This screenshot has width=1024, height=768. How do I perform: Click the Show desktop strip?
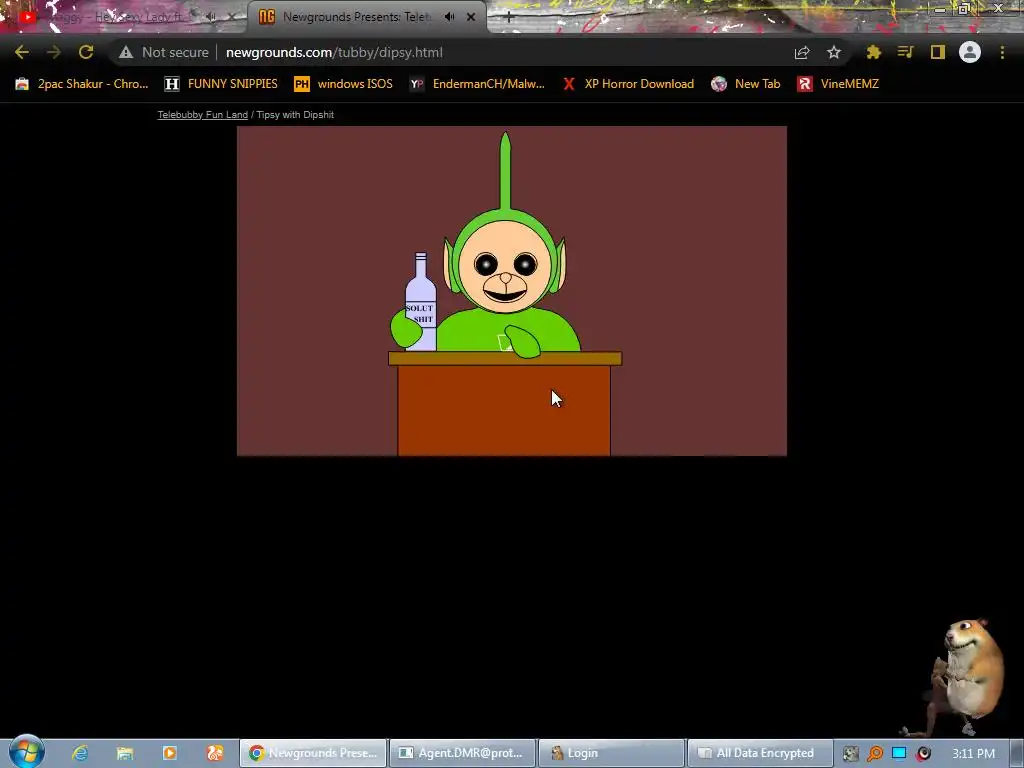click(x=1017, y=754)
